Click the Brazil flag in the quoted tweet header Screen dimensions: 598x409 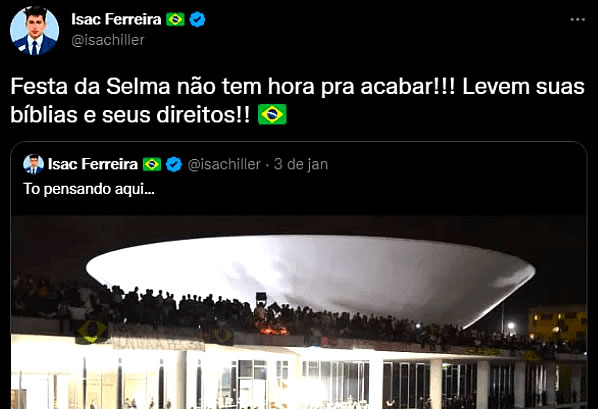[152, 164]
